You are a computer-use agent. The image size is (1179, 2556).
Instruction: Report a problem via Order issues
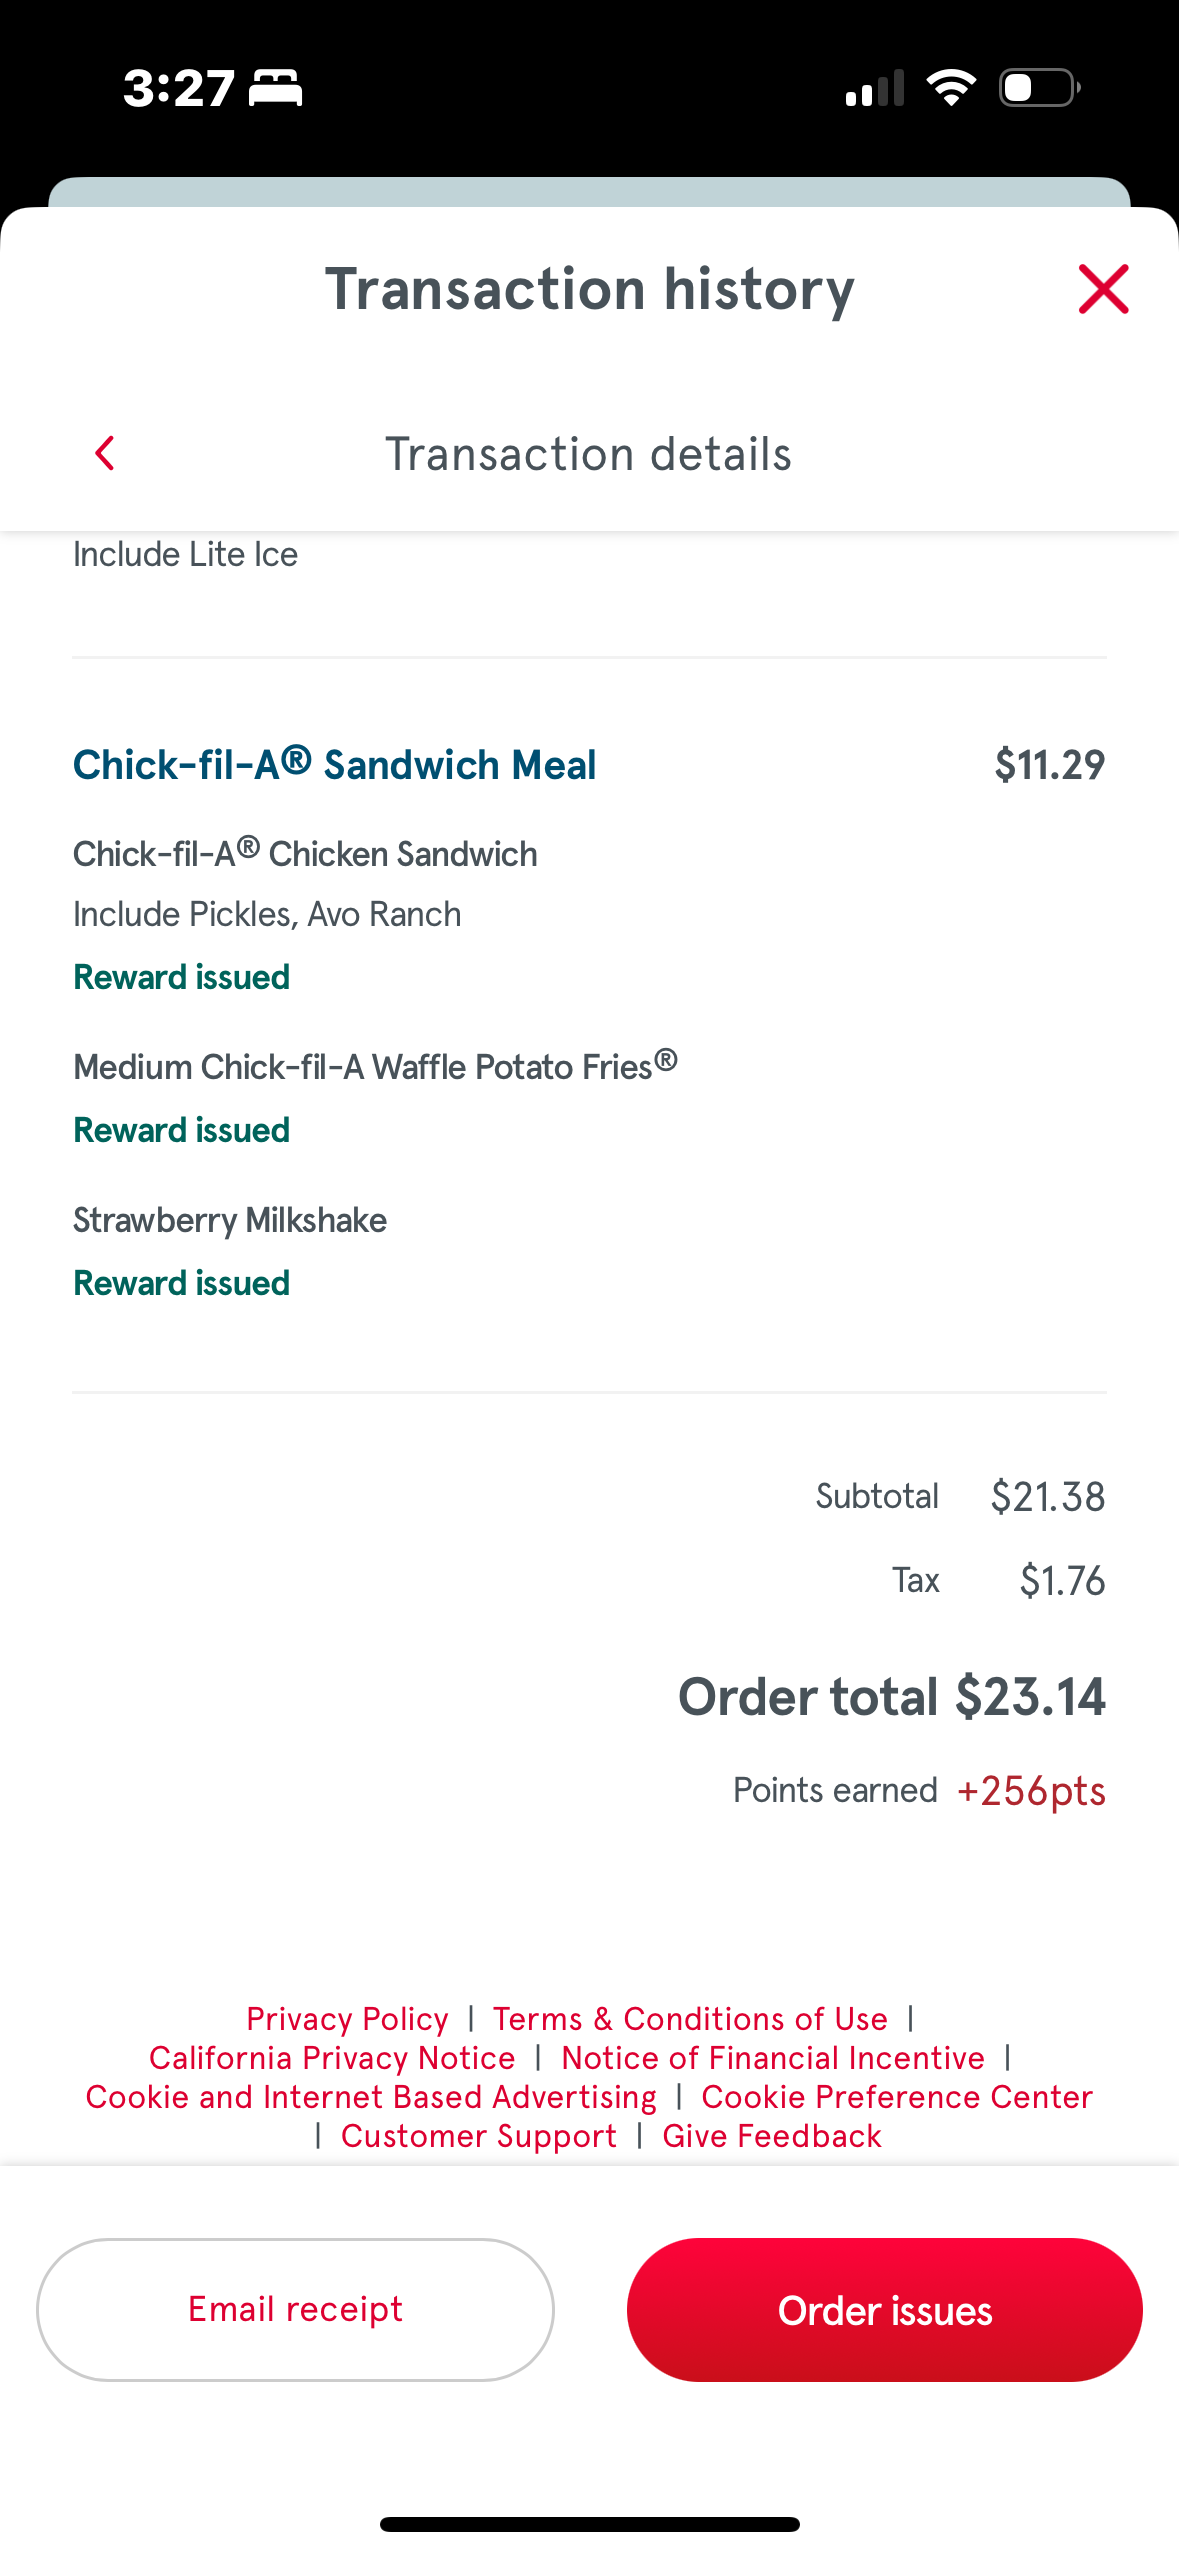click(x=884, y=2310)
